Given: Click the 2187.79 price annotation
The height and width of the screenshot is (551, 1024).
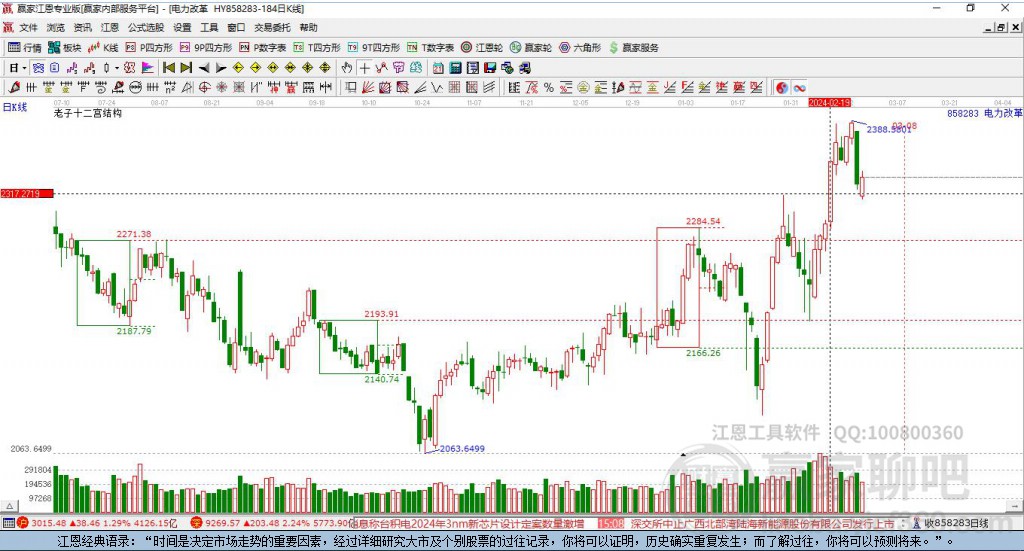Looking at the screenshot, I should tap(134, 330).
